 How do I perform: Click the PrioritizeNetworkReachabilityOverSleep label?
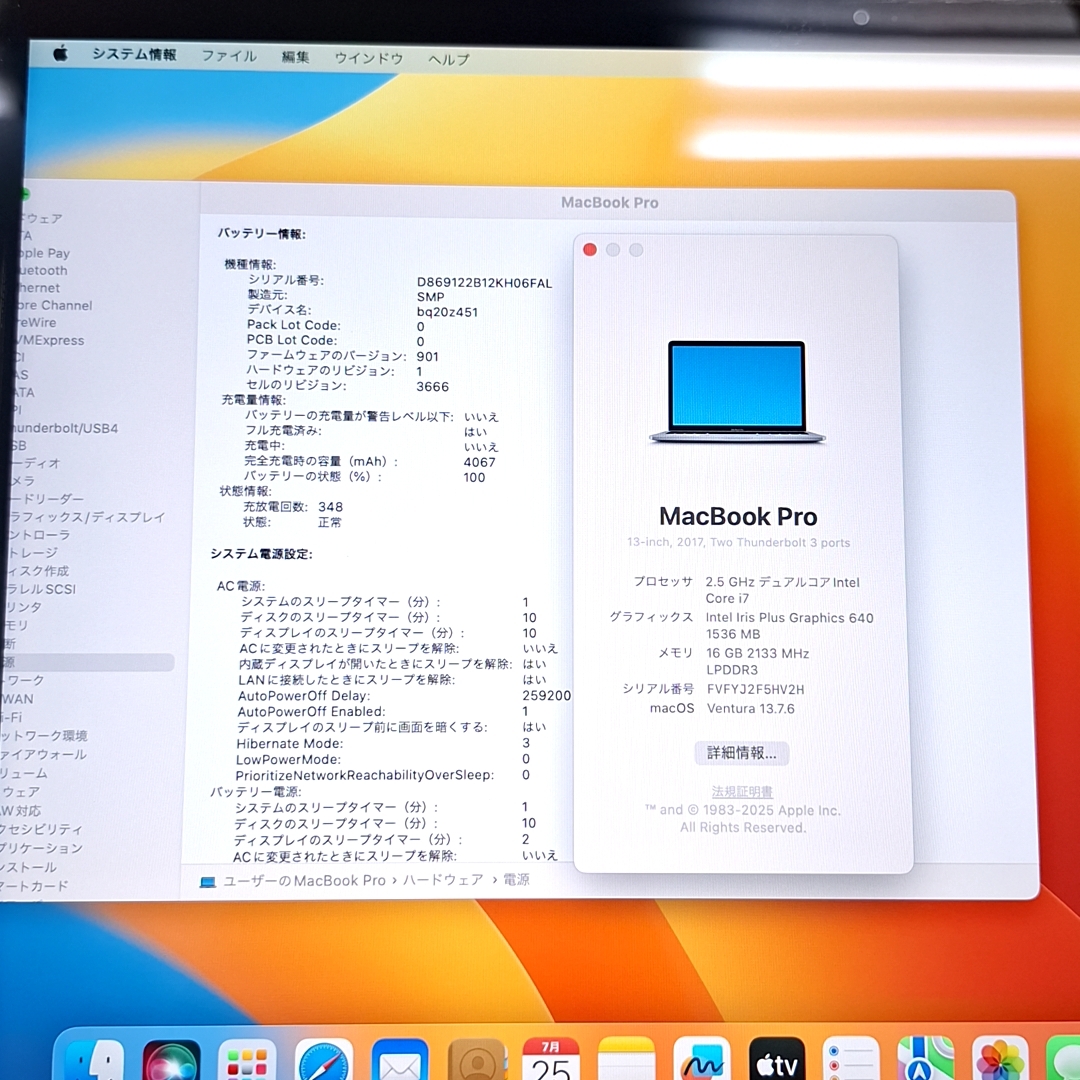coord(364,776)
